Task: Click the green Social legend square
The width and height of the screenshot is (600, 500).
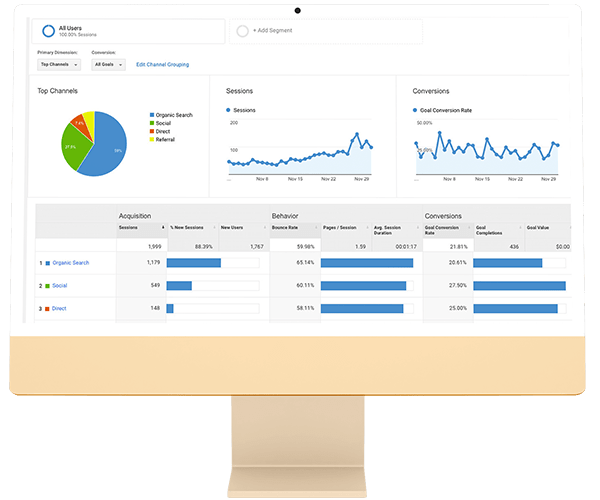Action: coord(151,123)
